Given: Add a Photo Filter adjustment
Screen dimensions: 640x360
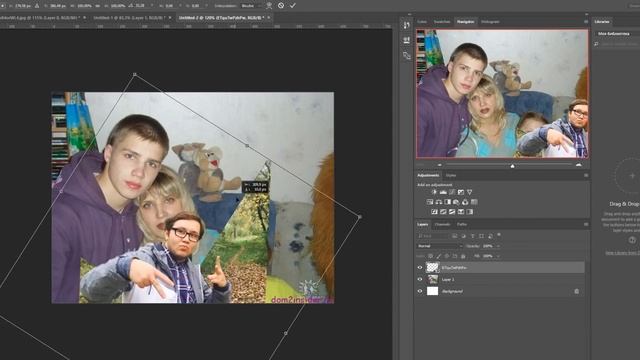Looking at the screenshot, I should click(456, 202).
